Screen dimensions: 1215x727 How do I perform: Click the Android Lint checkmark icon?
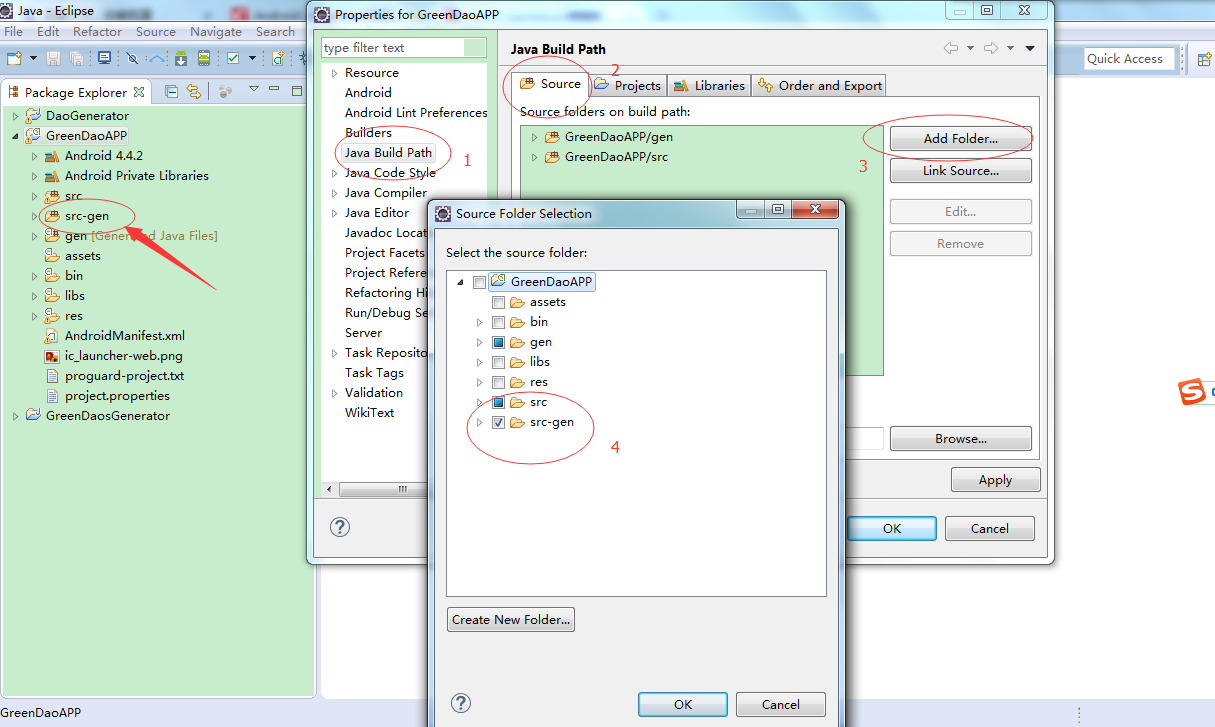click(233, 58)
